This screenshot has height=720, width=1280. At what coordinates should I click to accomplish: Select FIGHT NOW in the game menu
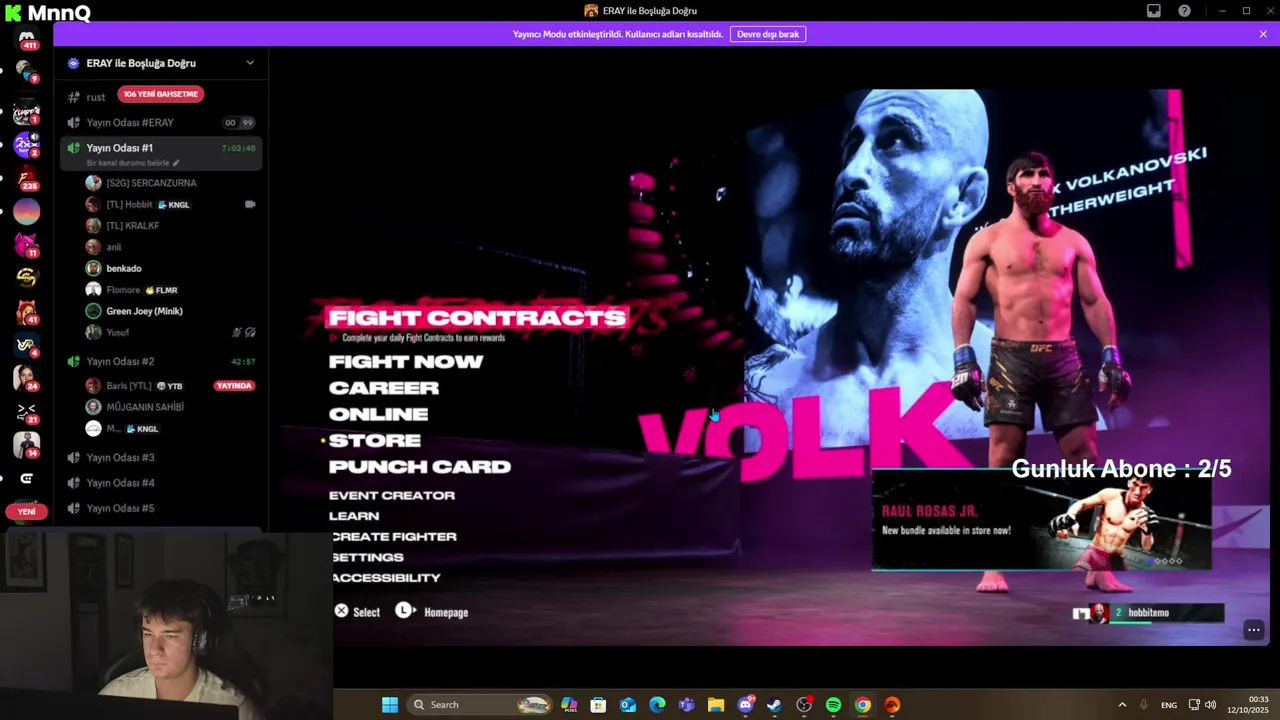click(406, 362)
